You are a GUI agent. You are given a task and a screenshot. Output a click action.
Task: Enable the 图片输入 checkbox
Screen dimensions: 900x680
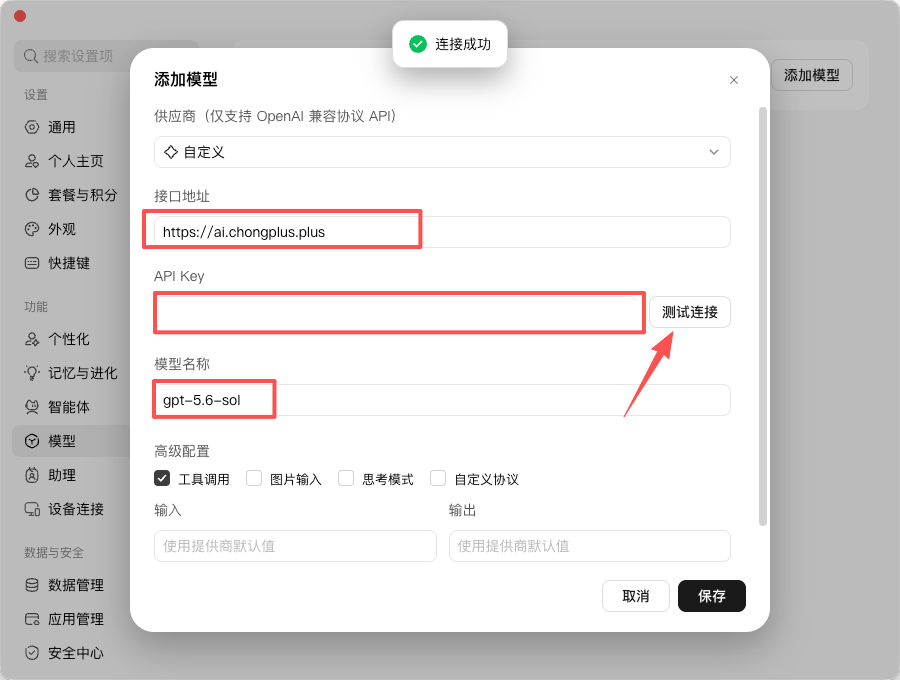(x=254, y=478)
